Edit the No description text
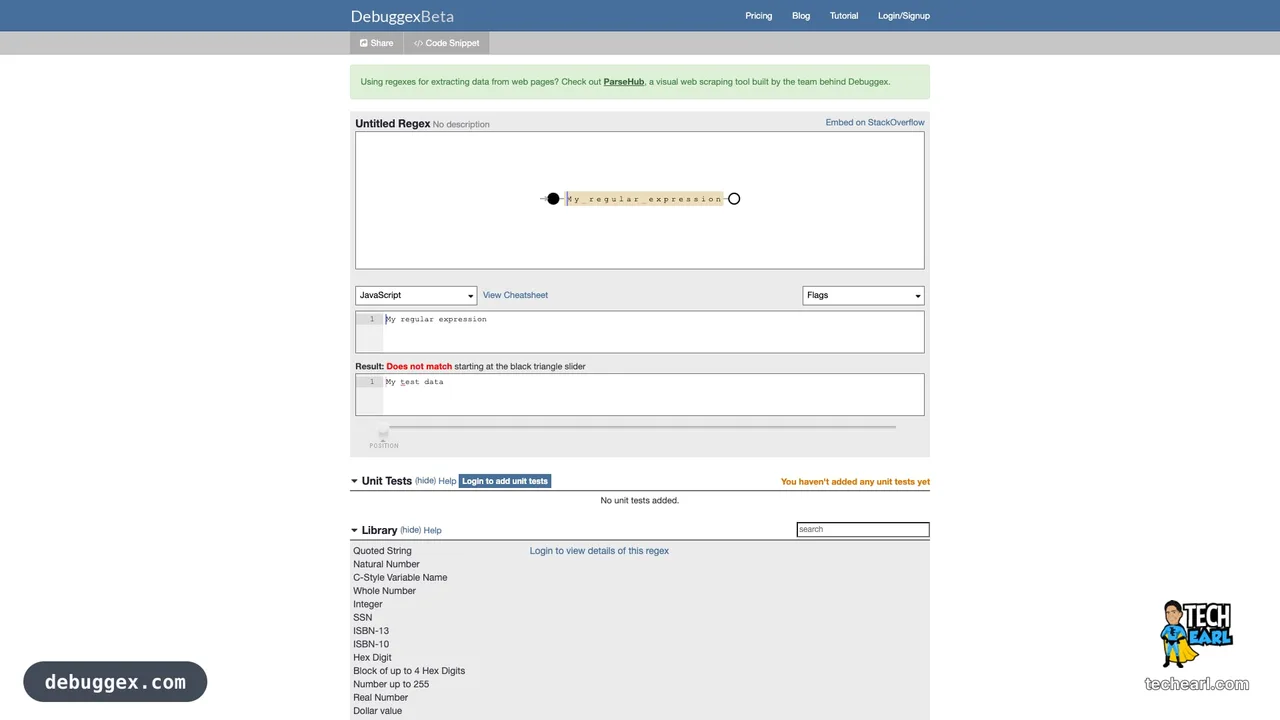This screenshot has width=1280, height=720. pos(461,125)
